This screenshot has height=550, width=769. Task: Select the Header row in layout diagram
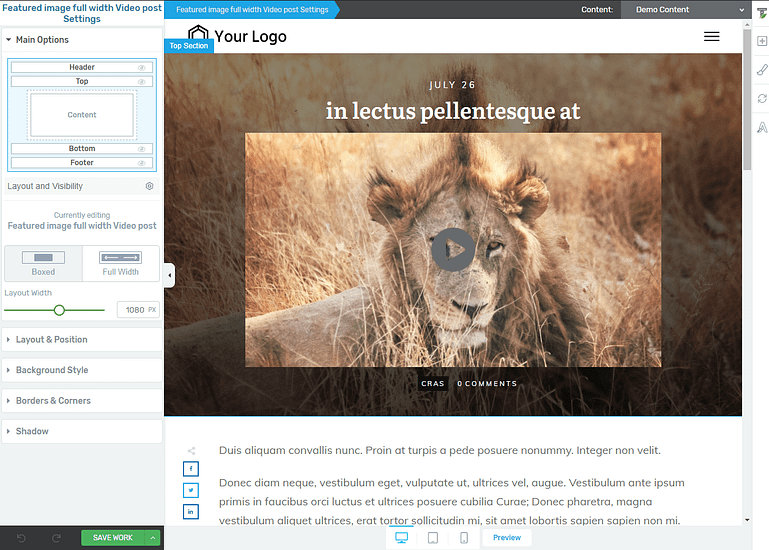(x=82, y=67)
